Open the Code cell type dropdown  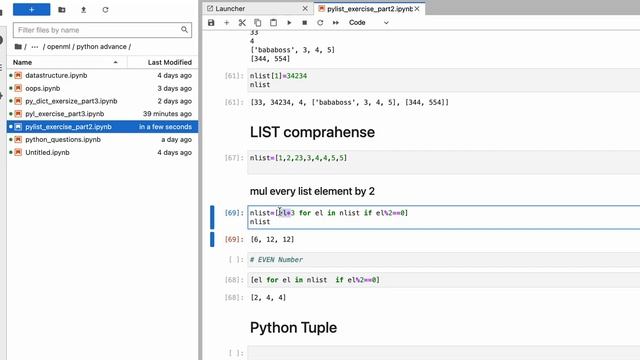pos(369,22)
